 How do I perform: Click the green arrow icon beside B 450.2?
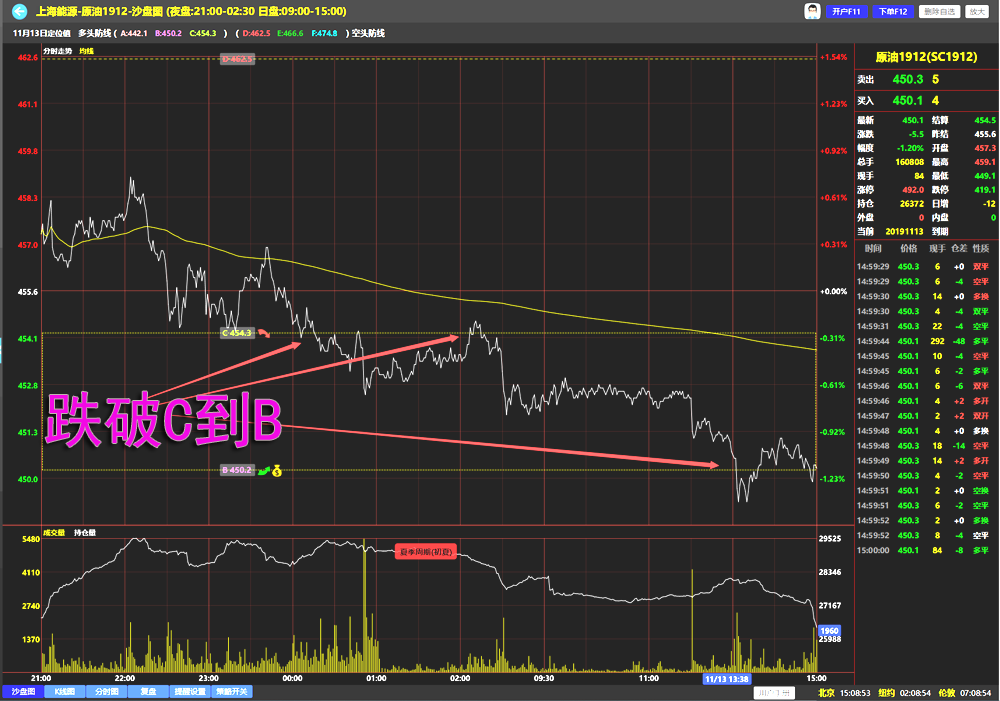[x=263, y=470]
